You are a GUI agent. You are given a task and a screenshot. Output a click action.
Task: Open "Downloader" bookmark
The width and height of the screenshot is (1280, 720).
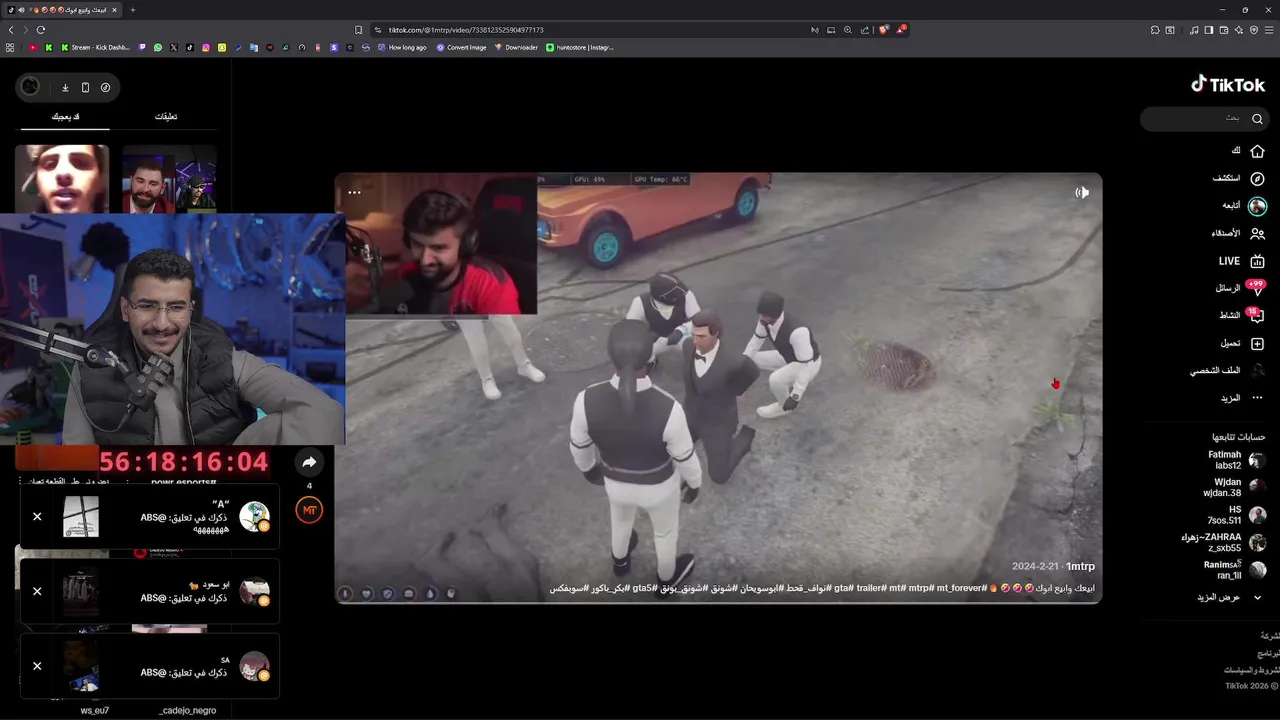pos(516,47)
